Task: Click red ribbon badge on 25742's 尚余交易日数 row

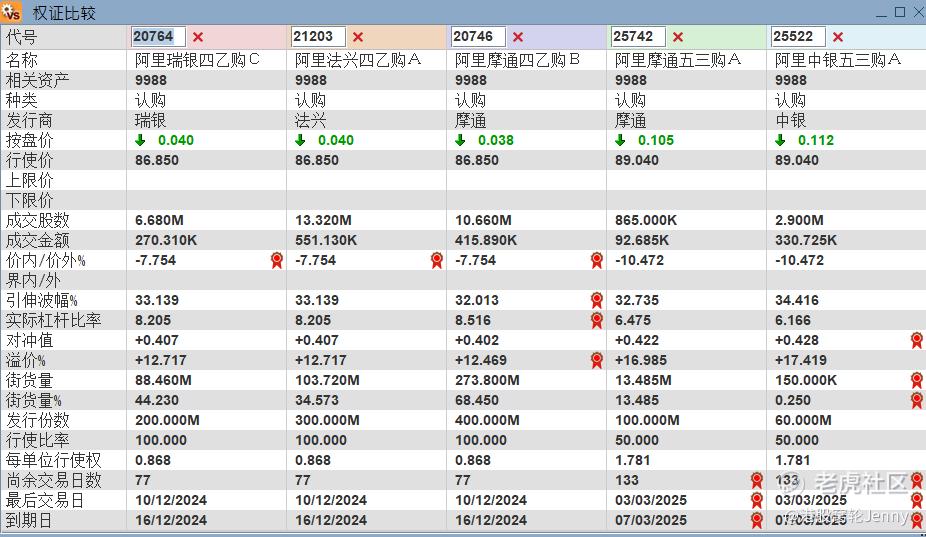Action: [757, 480]
